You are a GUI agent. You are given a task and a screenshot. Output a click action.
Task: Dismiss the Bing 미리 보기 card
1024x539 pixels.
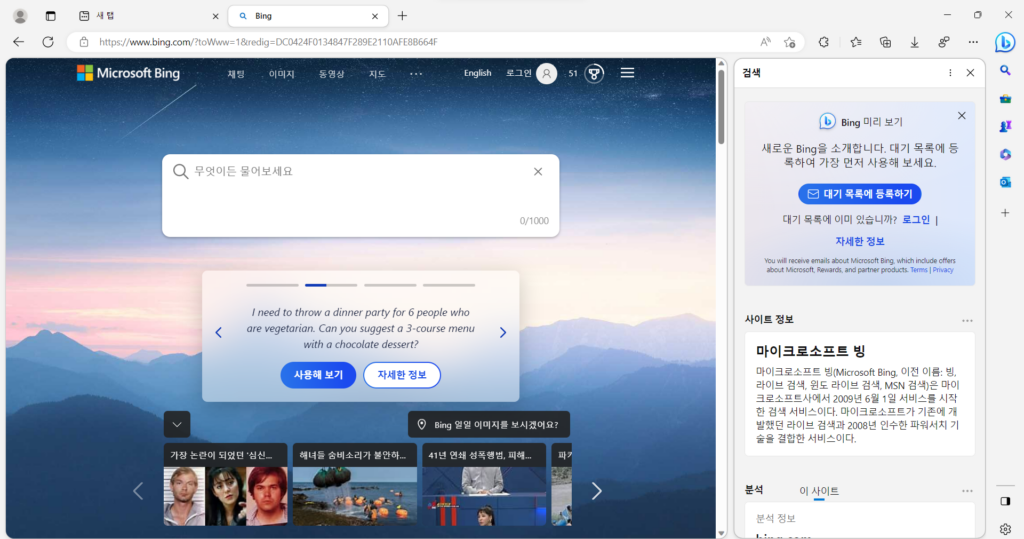coord(961,116)
